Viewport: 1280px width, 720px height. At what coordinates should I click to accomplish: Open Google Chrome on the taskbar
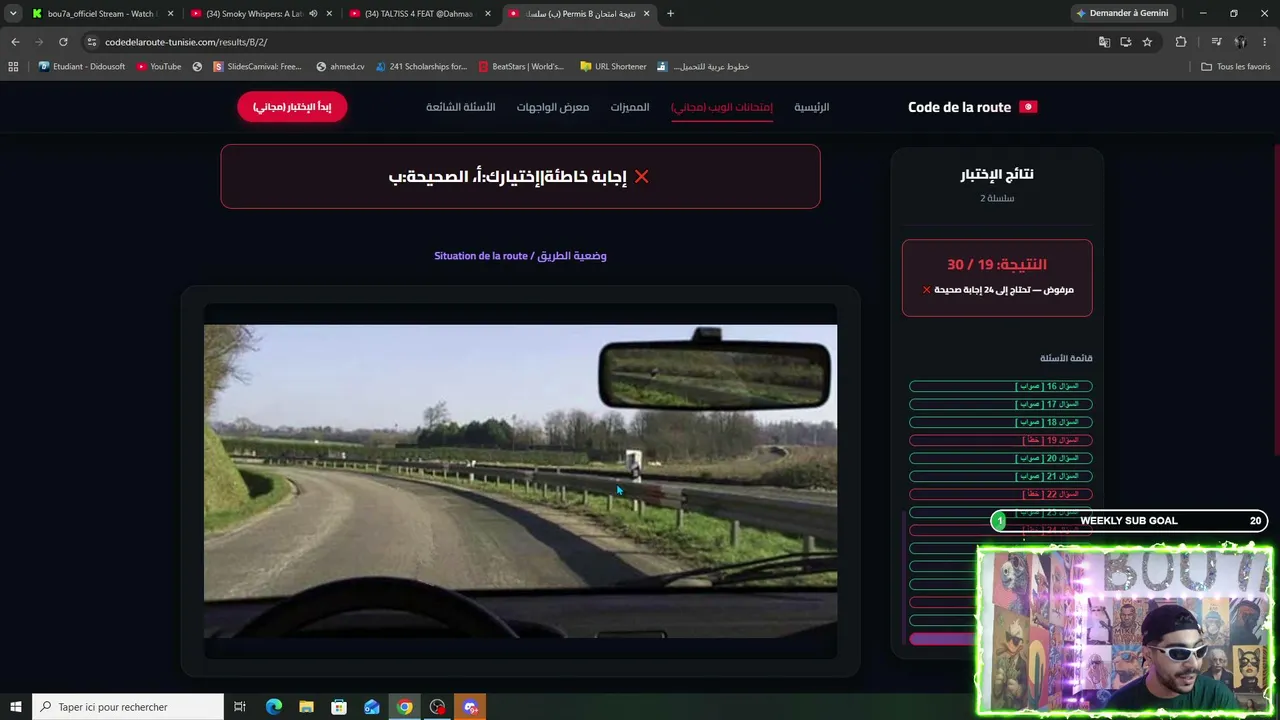click(x=404, y=707)
